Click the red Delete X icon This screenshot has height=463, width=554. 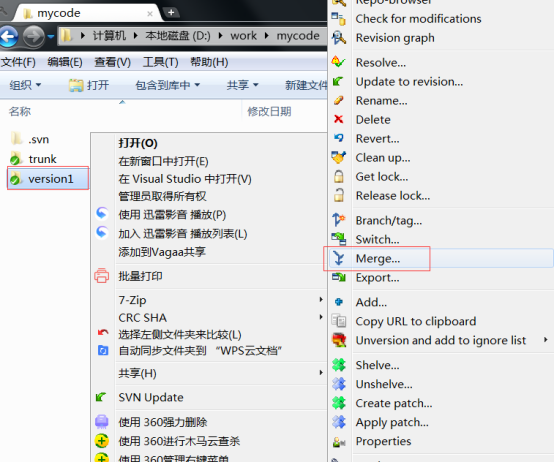[338, 119]
